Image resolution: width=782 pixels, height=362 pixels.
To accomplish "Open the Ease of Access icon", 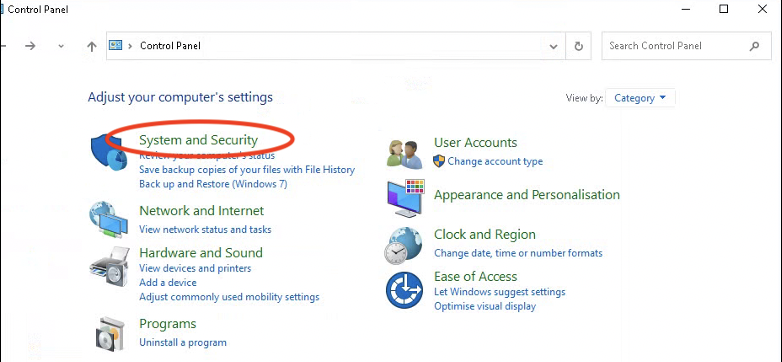I will click(x=404, y=290).
